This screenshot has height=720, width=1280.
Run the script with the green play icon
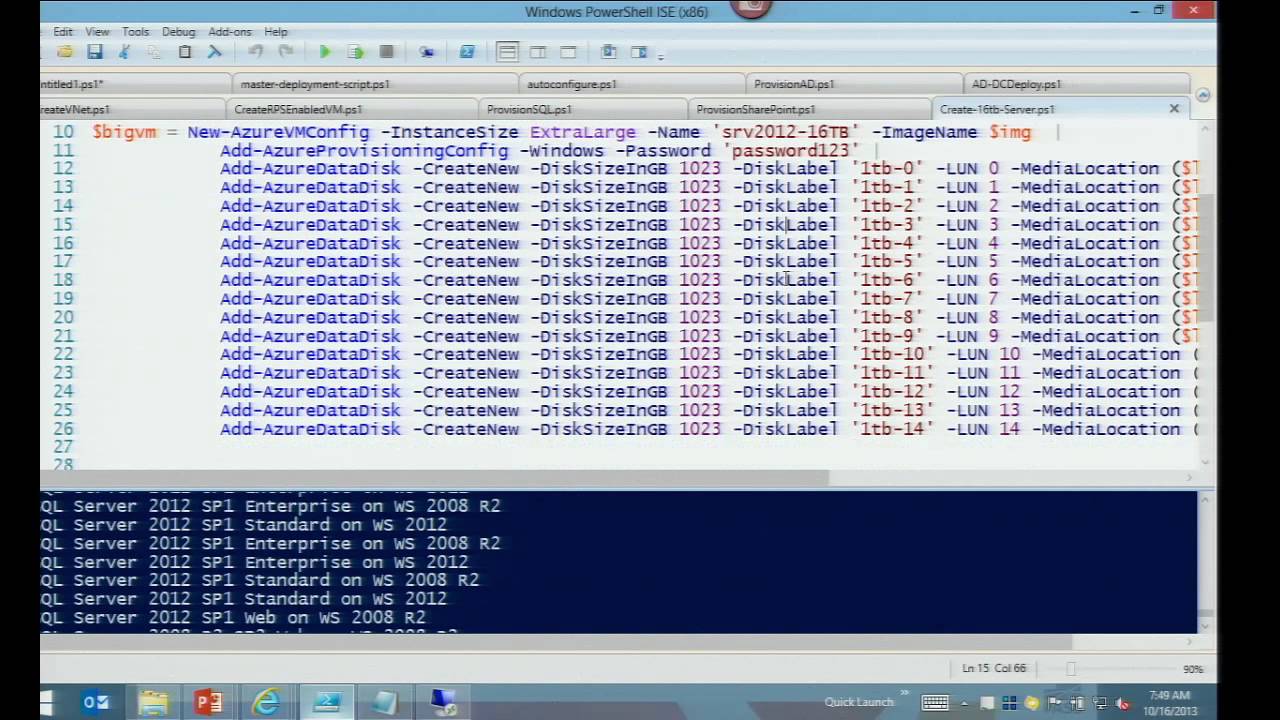pyautogui.click(x=325, y=52)
